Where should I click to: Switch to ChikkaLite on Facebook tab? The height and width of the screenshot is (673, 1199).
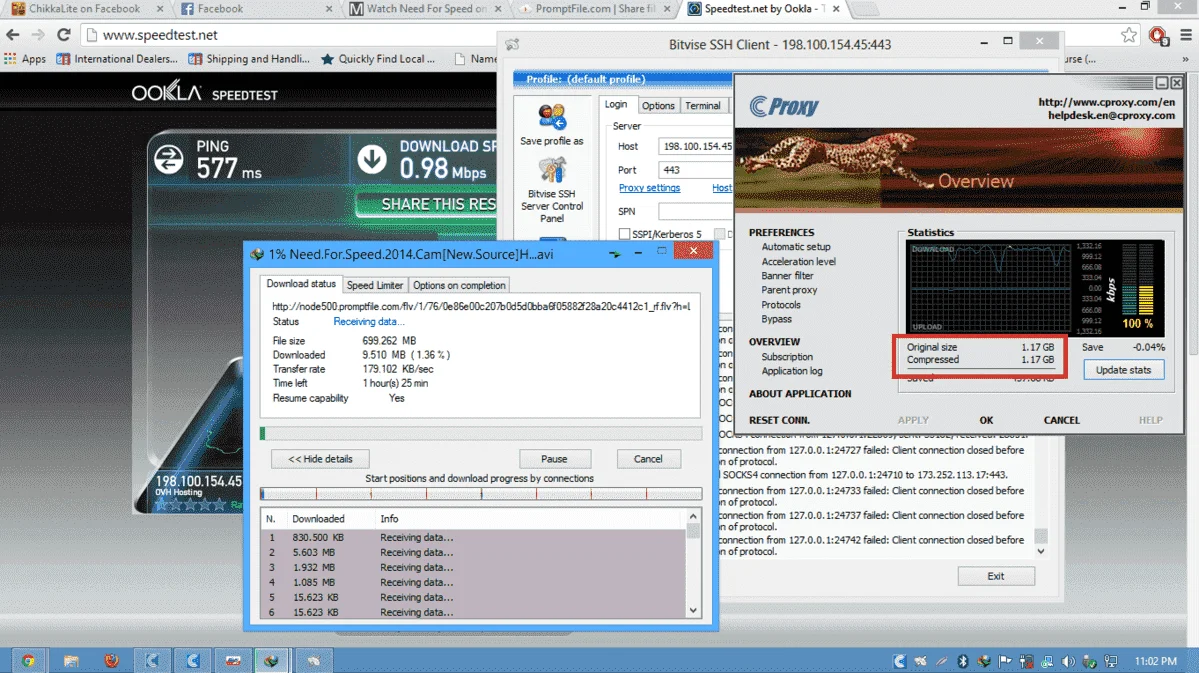point(84,9)
